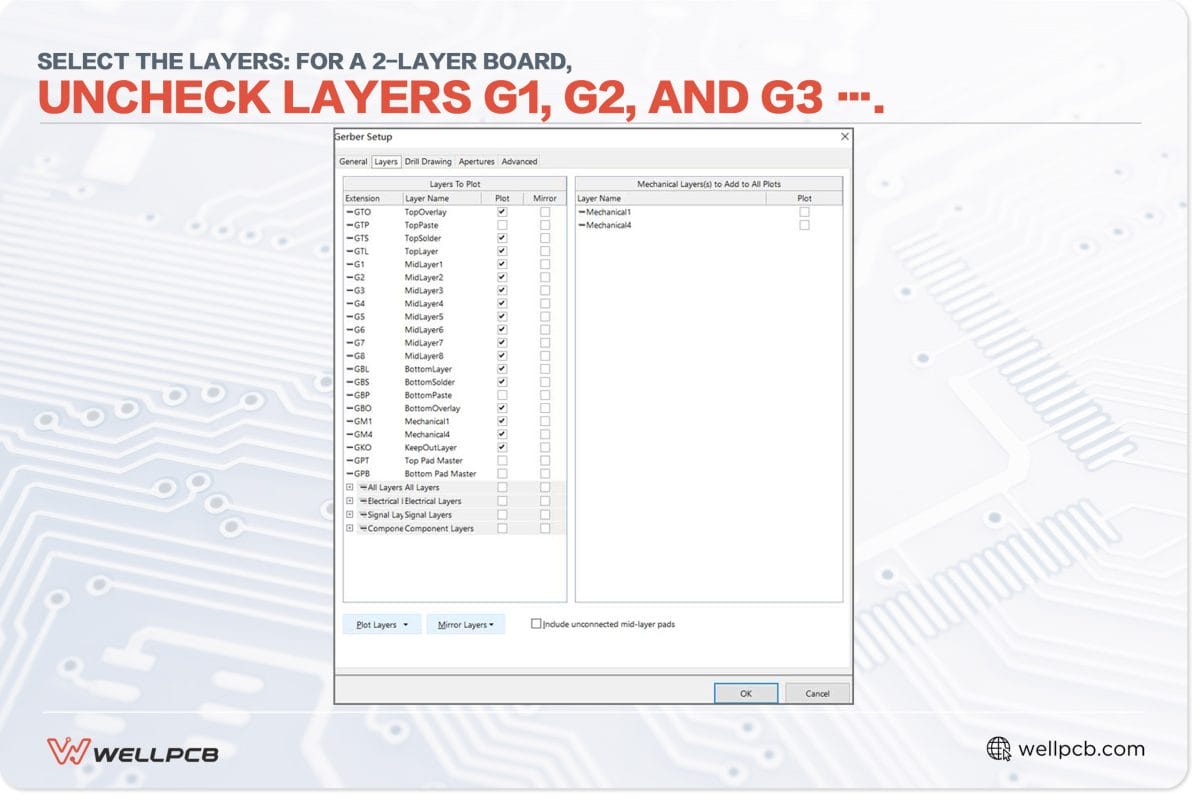Check the Plot box for TopPaste

(x=502, y=225)
